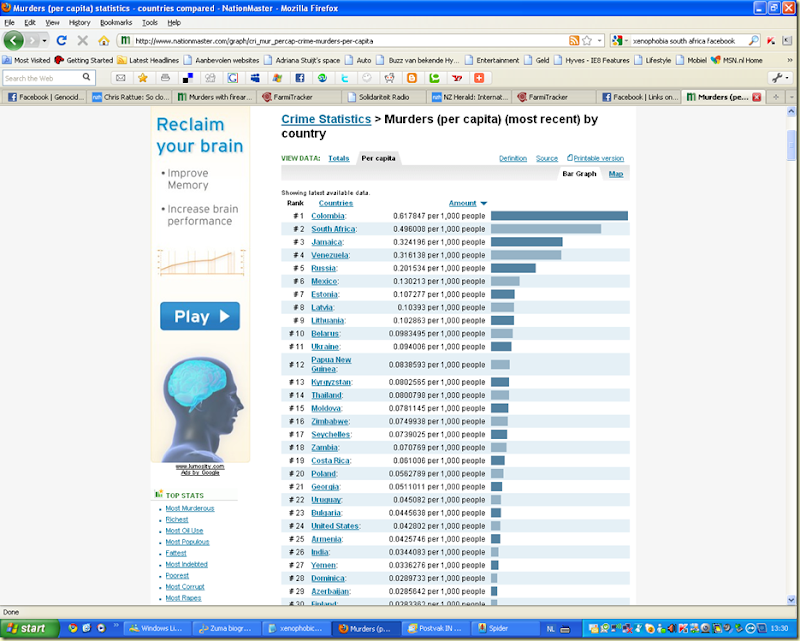Go to the Home page icon
Screen dimensions: 800x641
point(104,40)
